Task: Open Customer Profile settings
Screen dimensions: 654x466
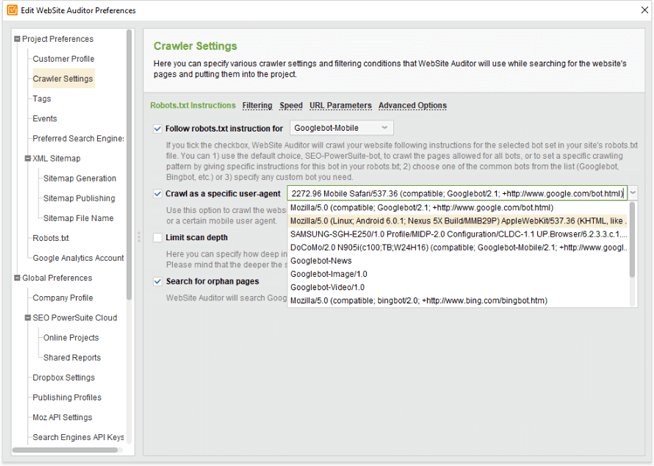Action: pyautogui.click(x=63, y=59)
